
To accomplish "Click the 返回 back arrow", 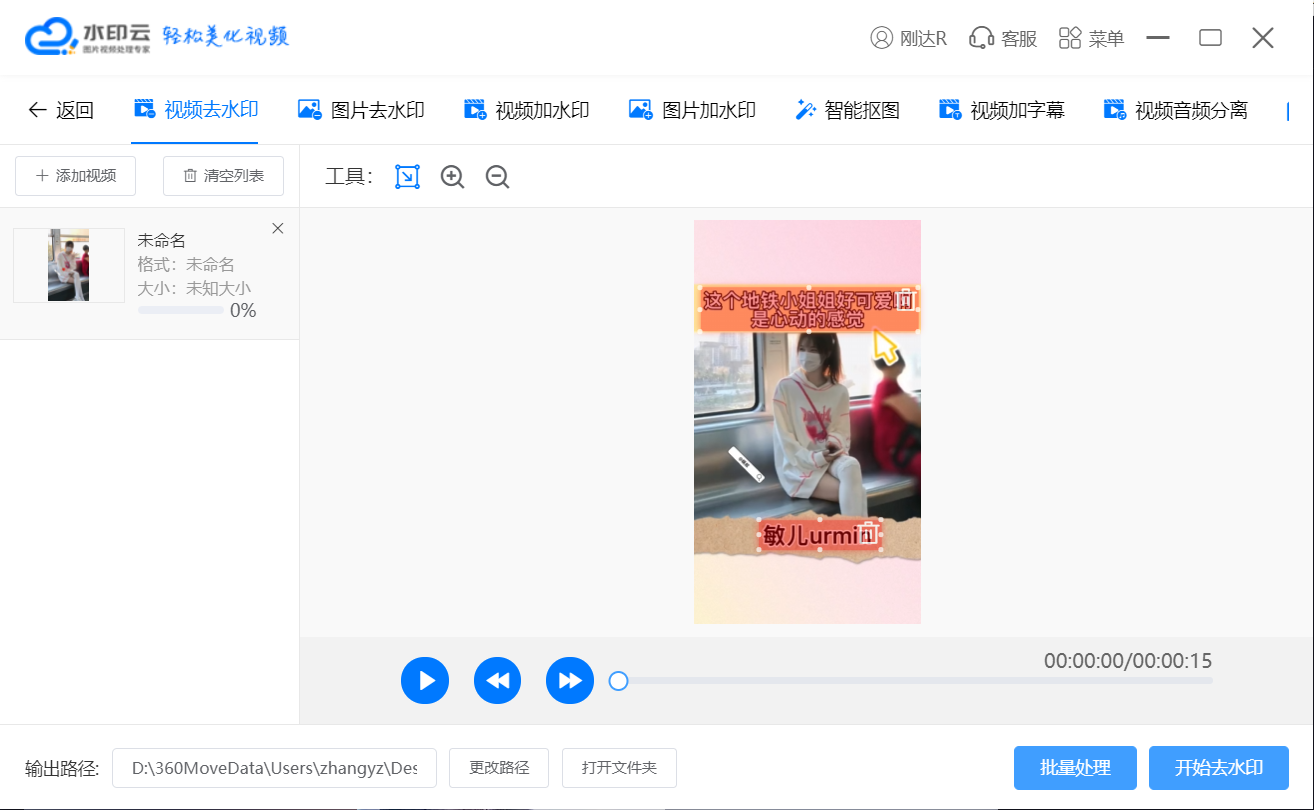I will pos(60,110).
